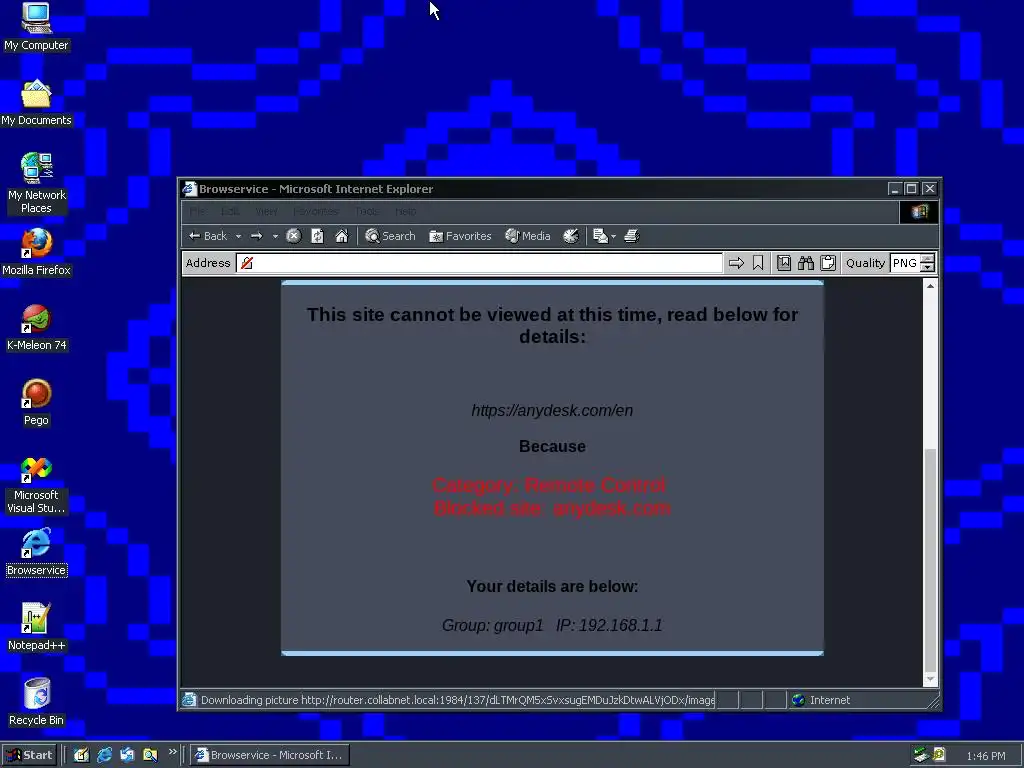Open the Forward history dropdown arrow
Screen dimensions: 1024x768
(275, 236)
